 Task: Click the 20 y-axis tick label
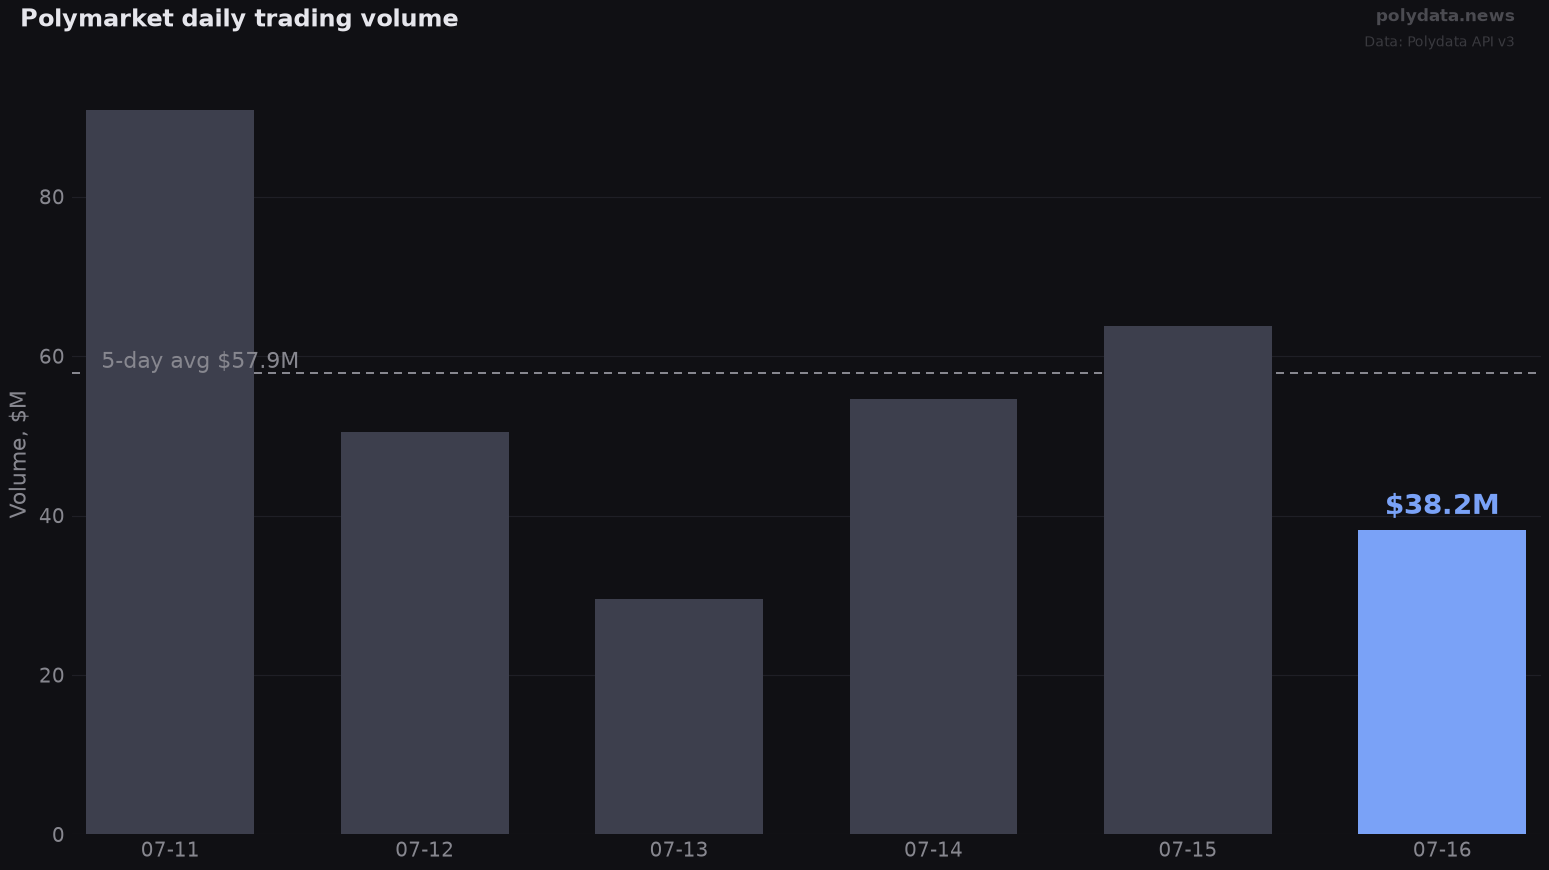(52, 676)
